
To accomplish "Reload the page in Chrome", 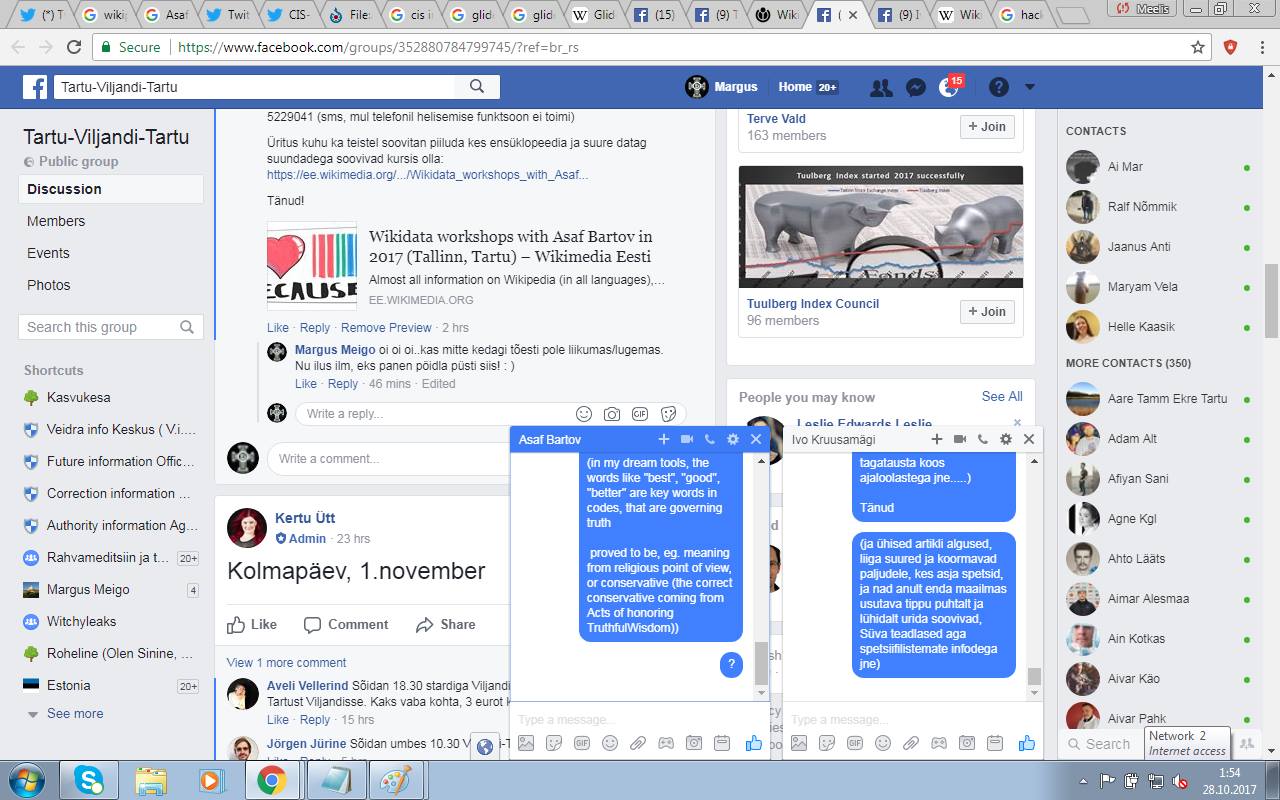I will coord(73,47).
